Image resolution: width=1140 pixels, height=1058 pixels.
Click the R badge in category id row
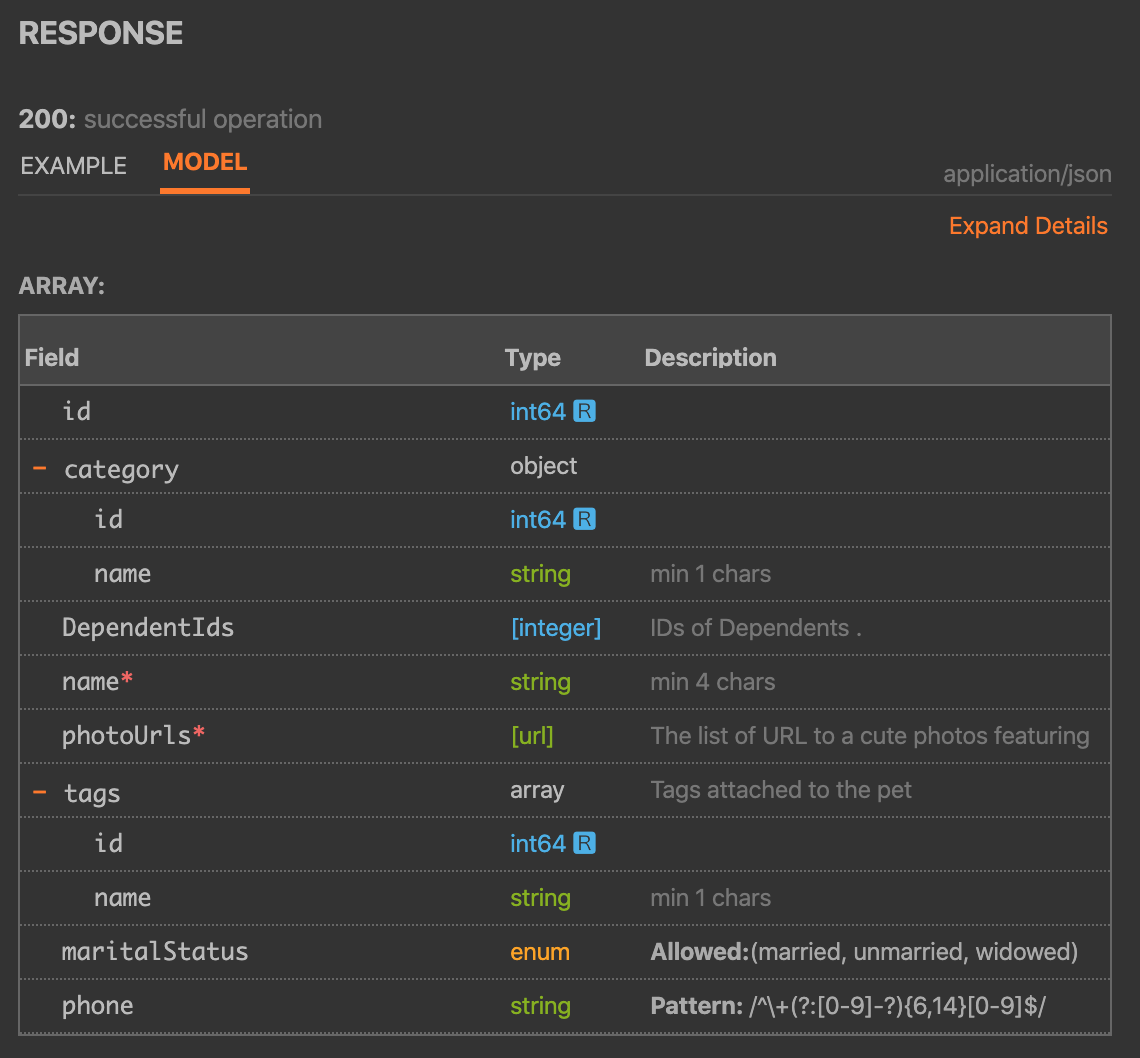click(x=585, y=519)
